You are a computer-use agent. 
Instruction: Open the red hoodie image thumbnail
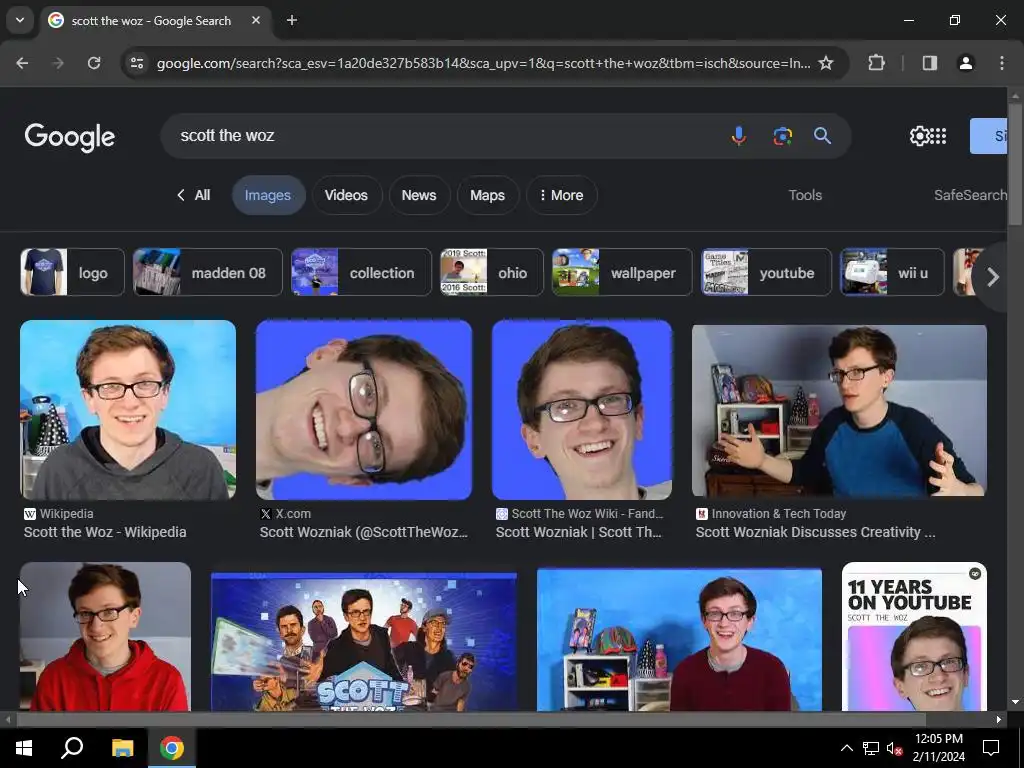coord(105,637)
